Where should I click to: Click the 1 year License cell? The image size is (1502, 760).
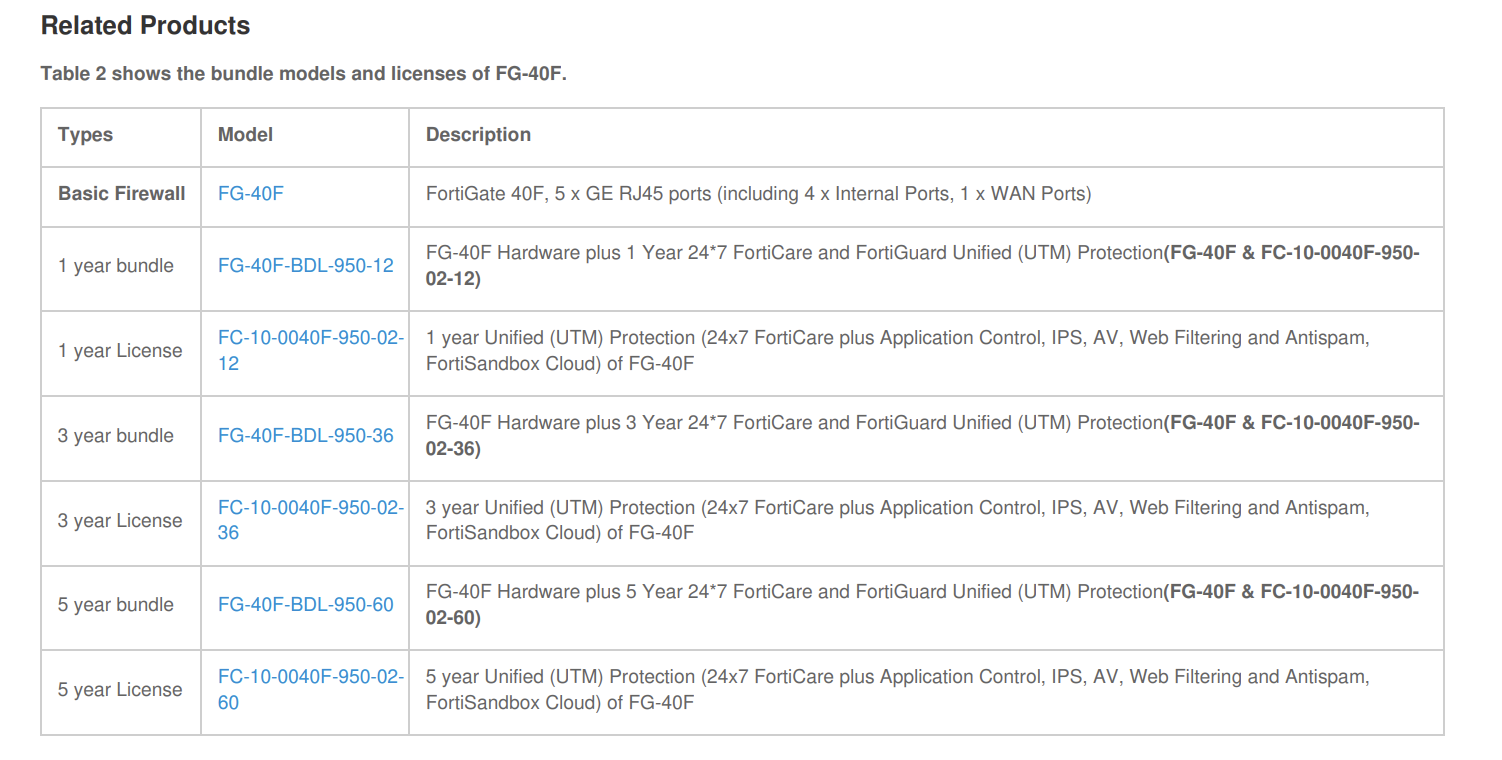click(120, 351)
